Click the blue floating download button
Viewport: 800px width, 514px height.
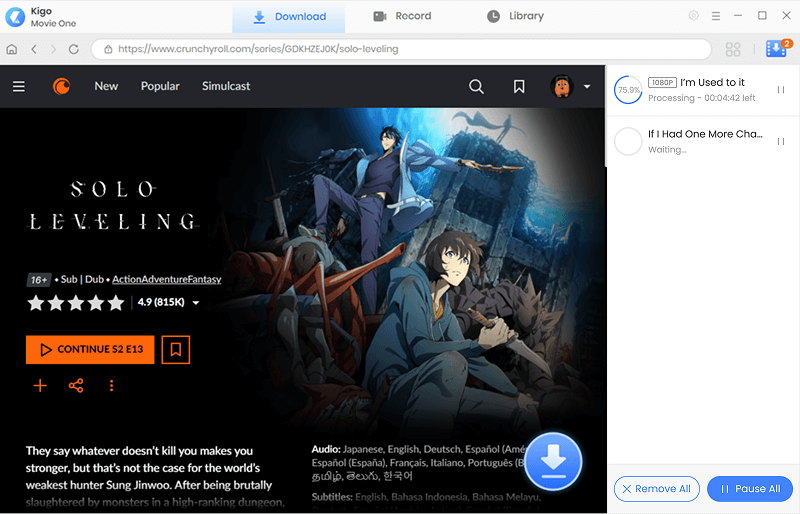(x=553, y=461)
